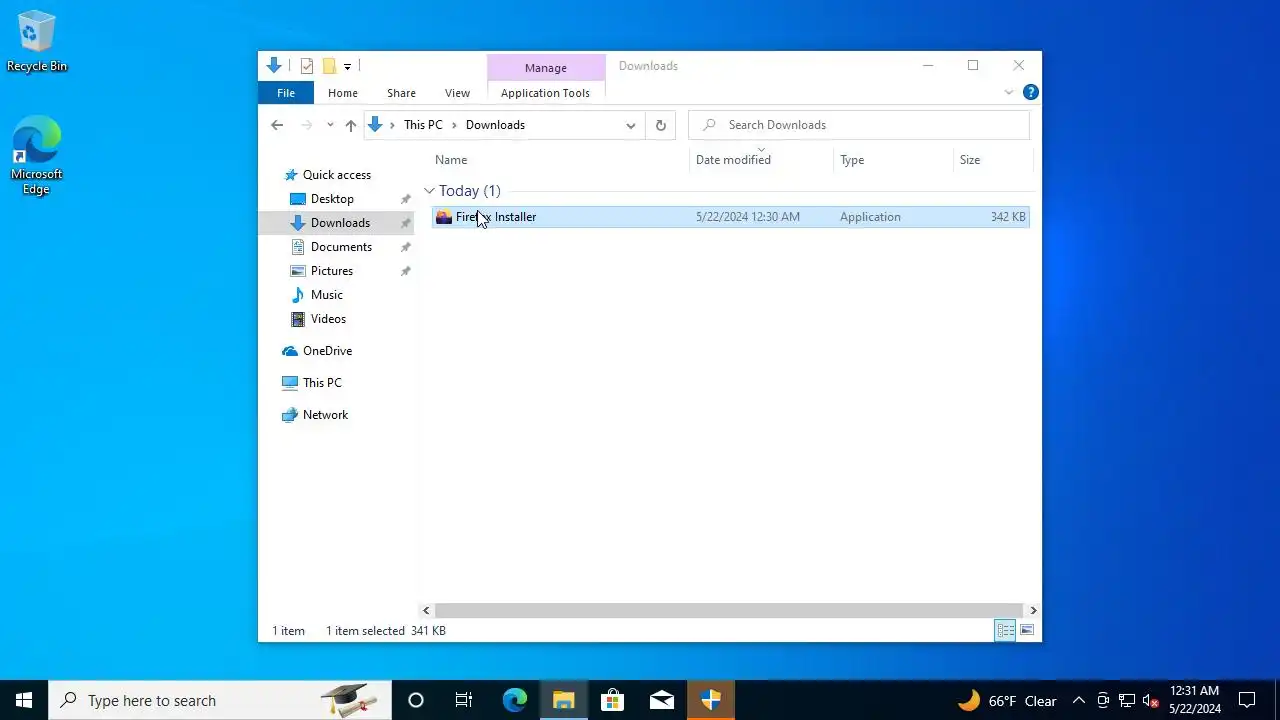Sort by the Size column
The height and width of the screenshot is (720, 1280).
(x=993, y=160)
